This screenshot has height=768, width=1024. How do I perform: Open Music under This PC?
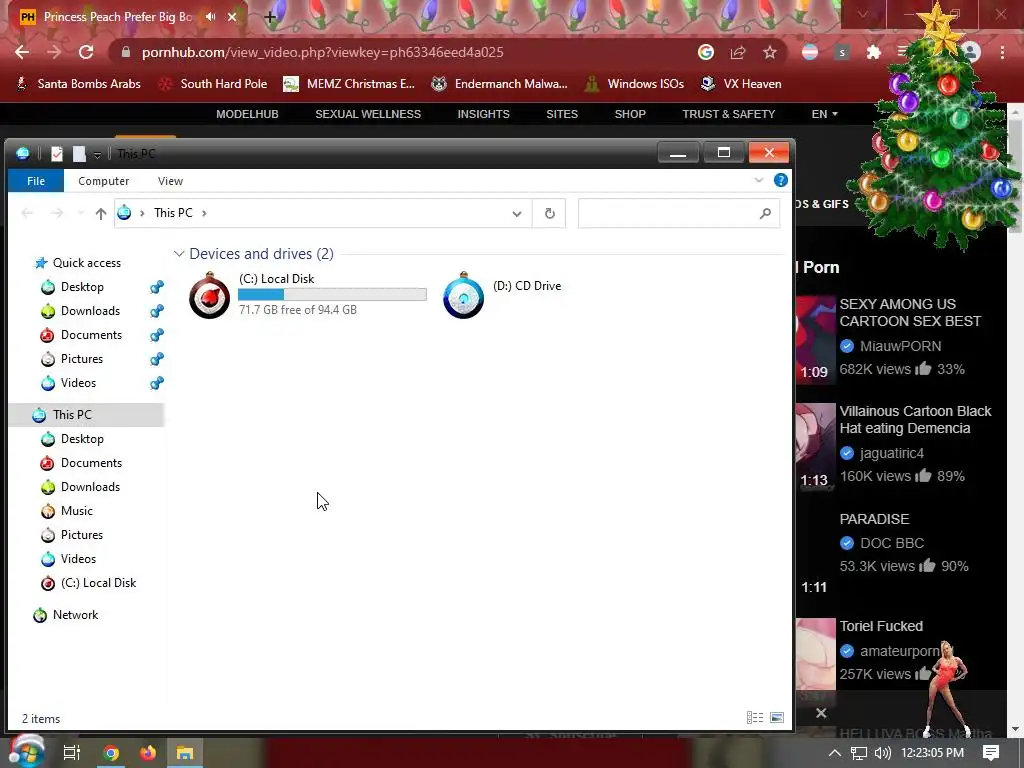pyautogui.click(x=76, y=511)
